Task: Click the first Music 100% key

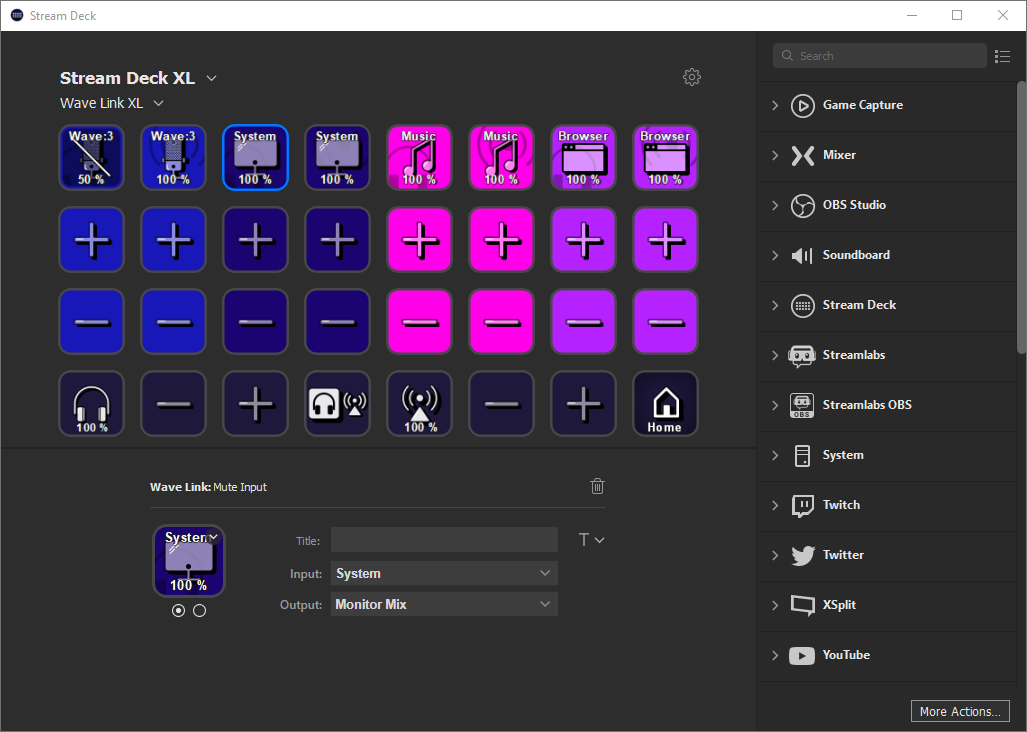Action: (419, 158)
